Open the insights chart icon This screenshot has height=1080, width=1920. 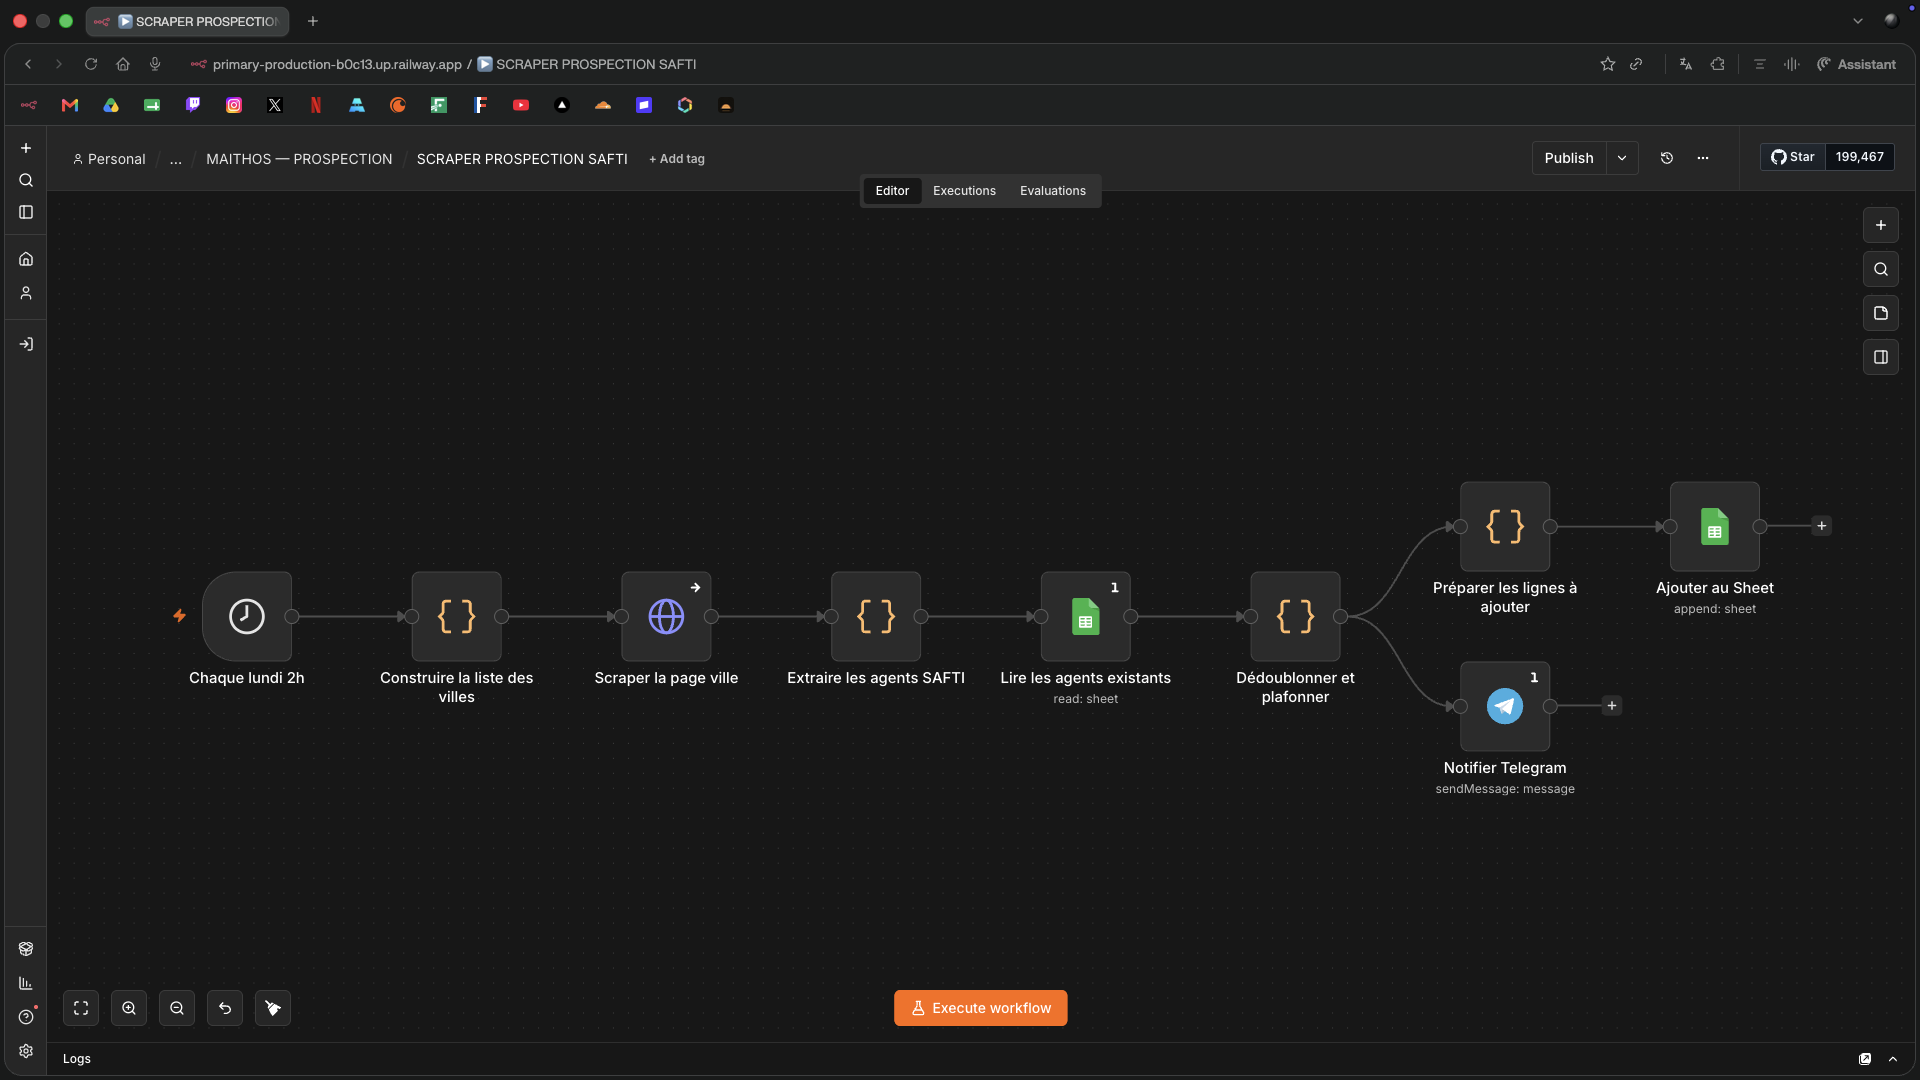pos(26,983)
